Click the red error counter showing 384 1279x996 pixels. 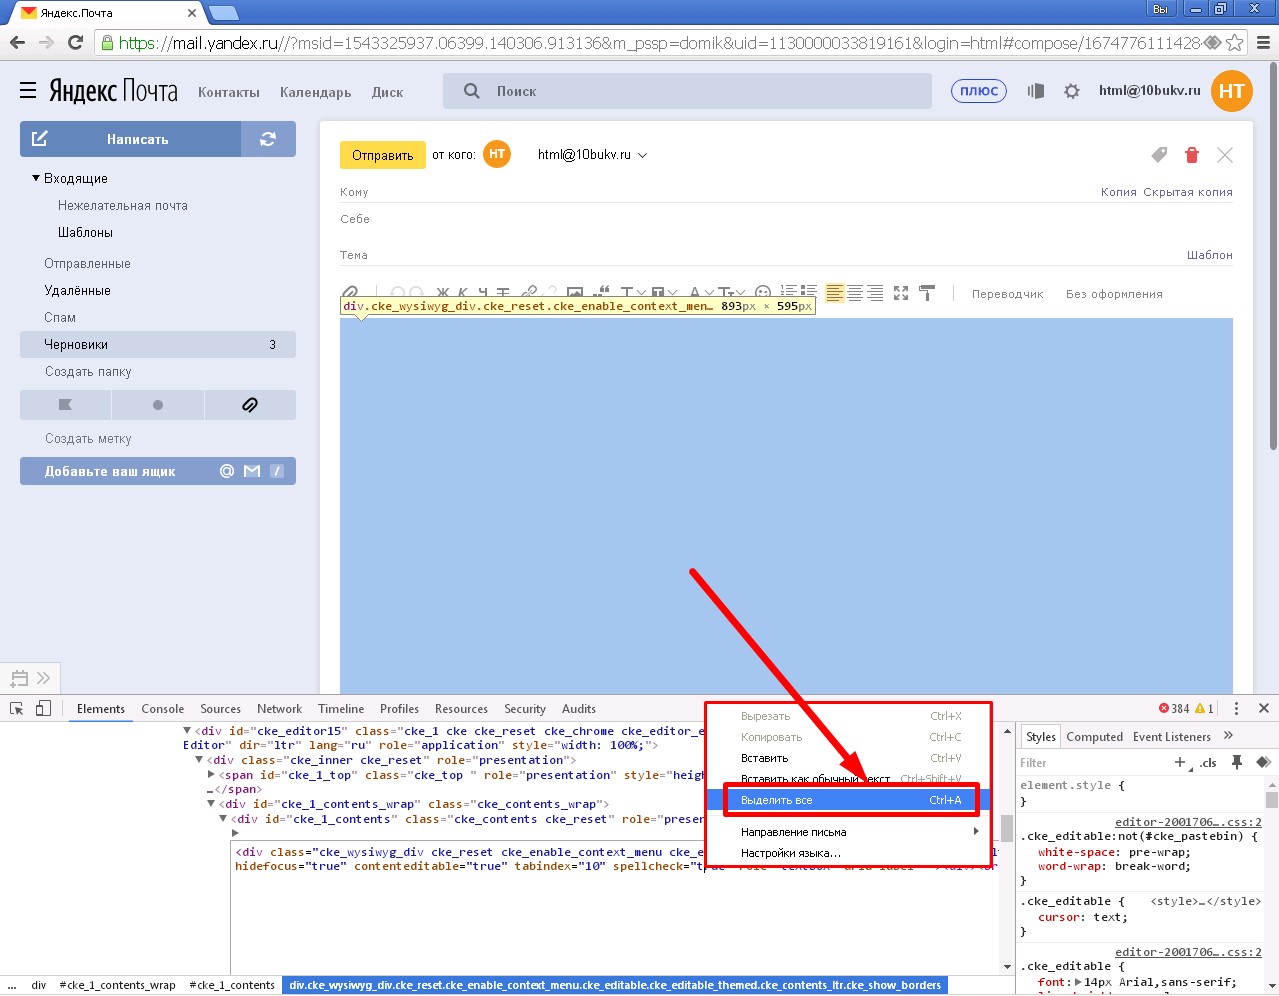tap(1174, 708)
